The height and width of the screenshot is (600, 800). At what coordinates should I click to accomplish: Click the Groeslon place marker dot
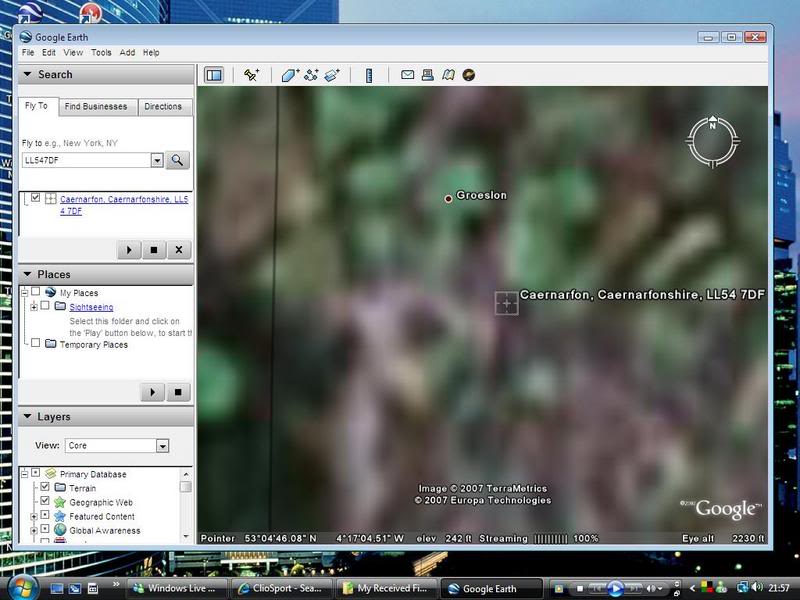[448, 198]
